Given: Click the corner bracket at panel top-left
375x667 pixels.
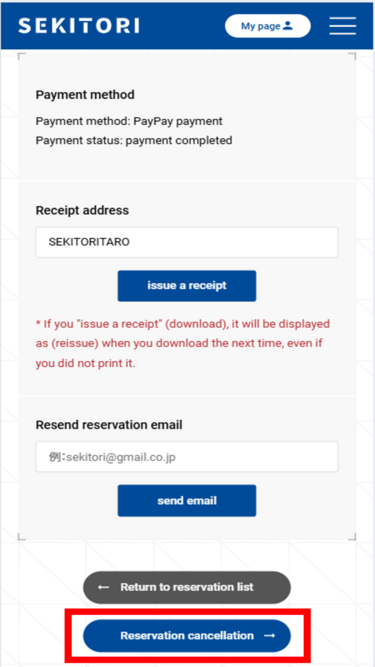Looking at the screenshot, I should coord(22,57).
